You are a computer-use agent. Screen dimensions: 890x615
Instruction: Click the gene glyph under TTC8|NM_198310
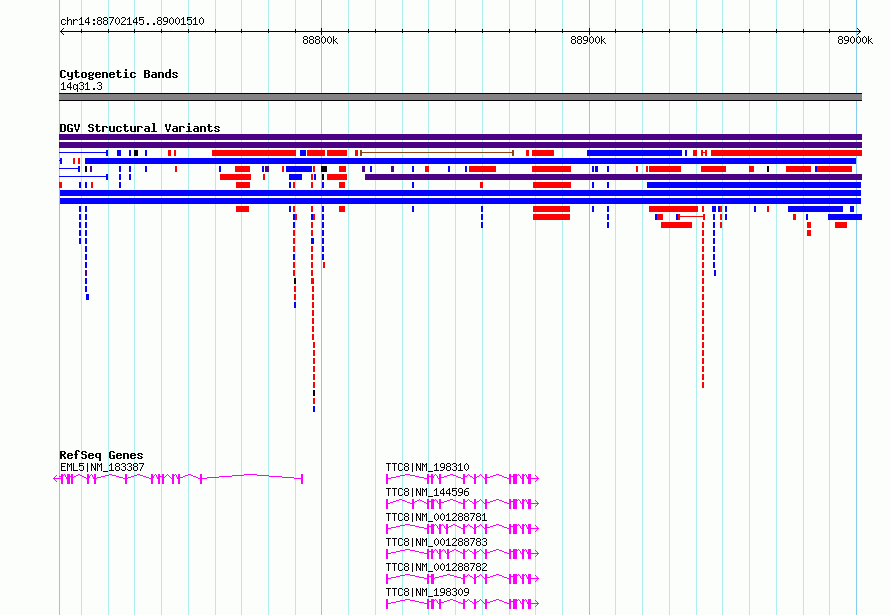click(462, 479)
